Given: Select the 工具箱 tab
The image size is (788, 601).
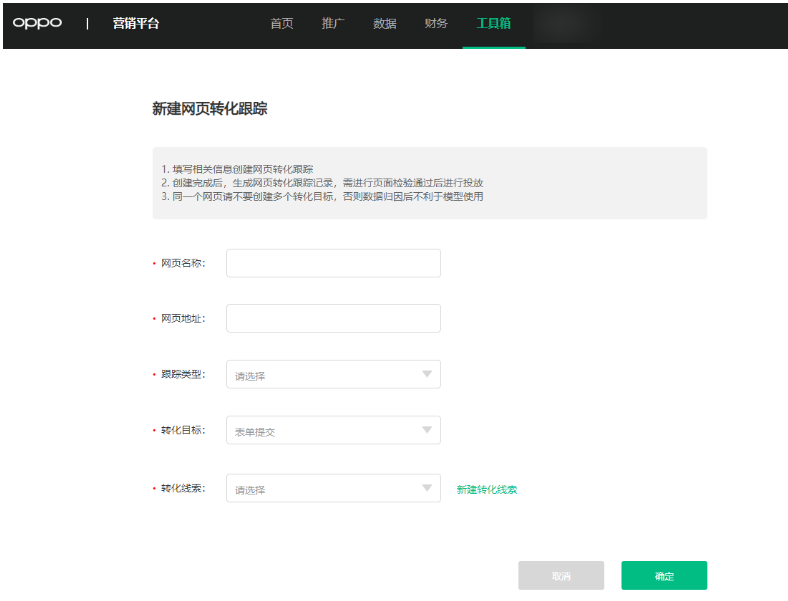Looking at the screenshot, I should point(494,24).
